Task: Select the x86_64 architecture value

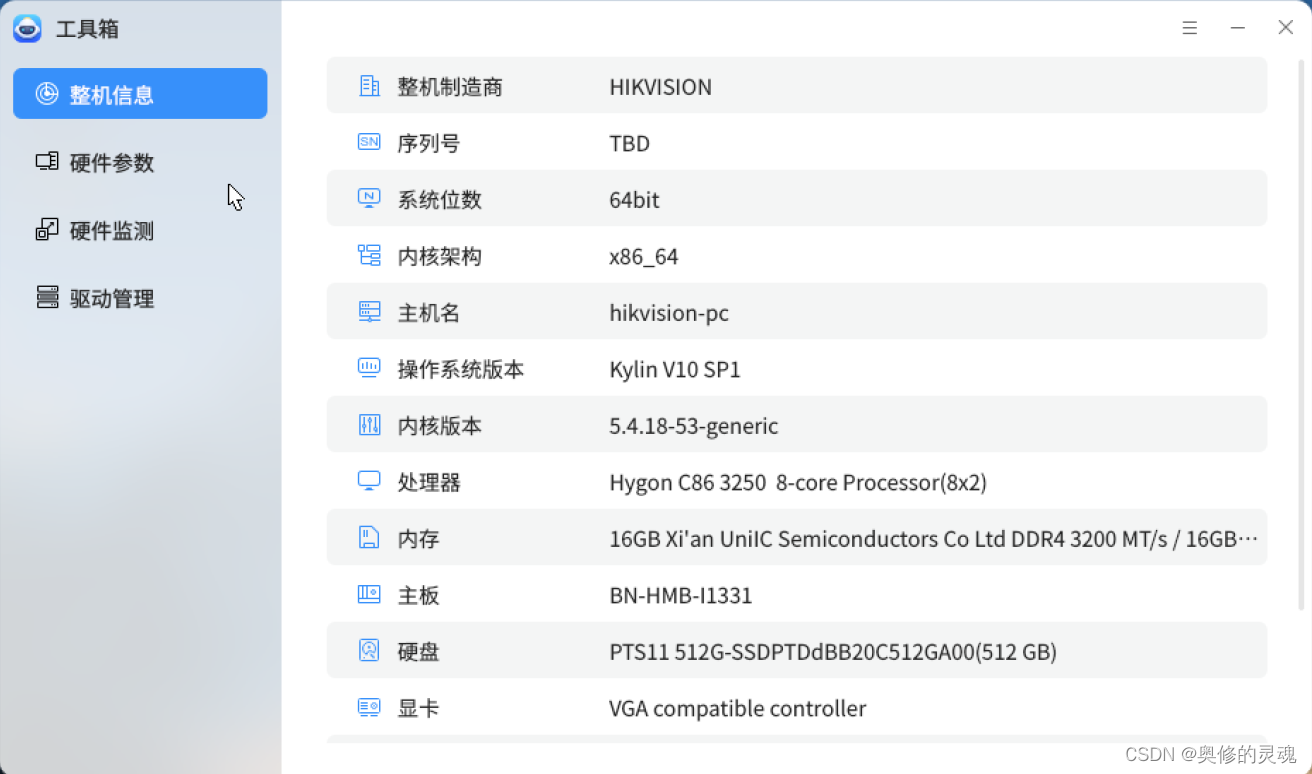Action: coord(643,257)
